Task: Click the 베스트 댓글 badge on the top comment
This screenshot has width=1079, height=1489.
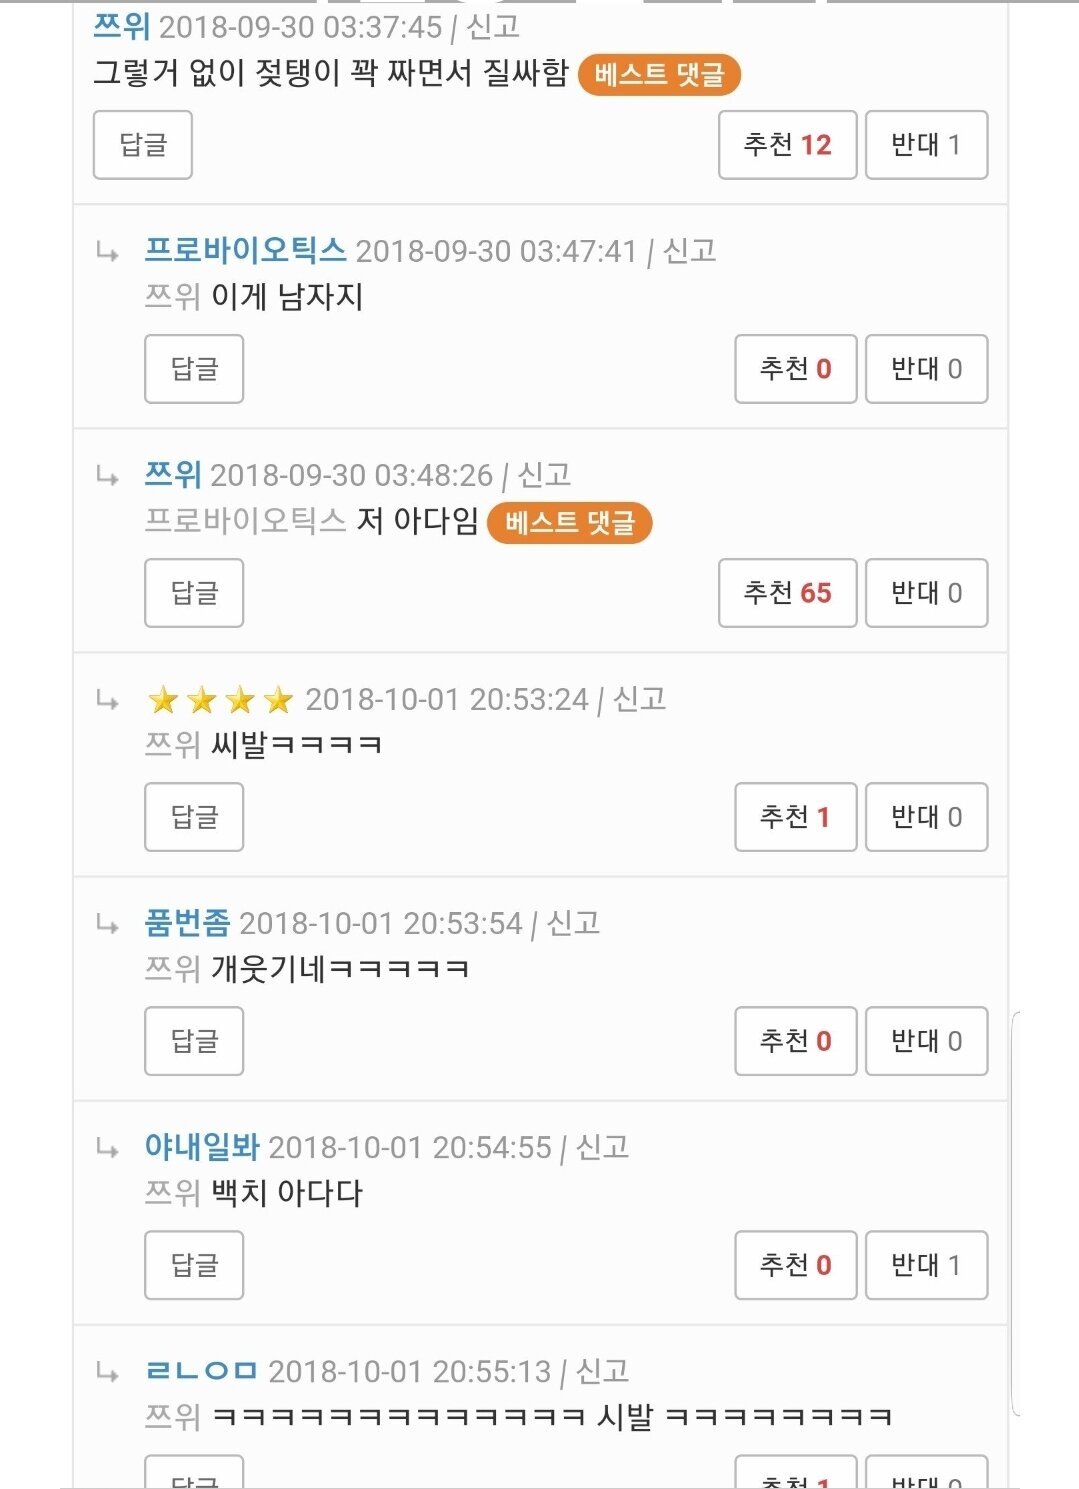Action: (659, 75)
